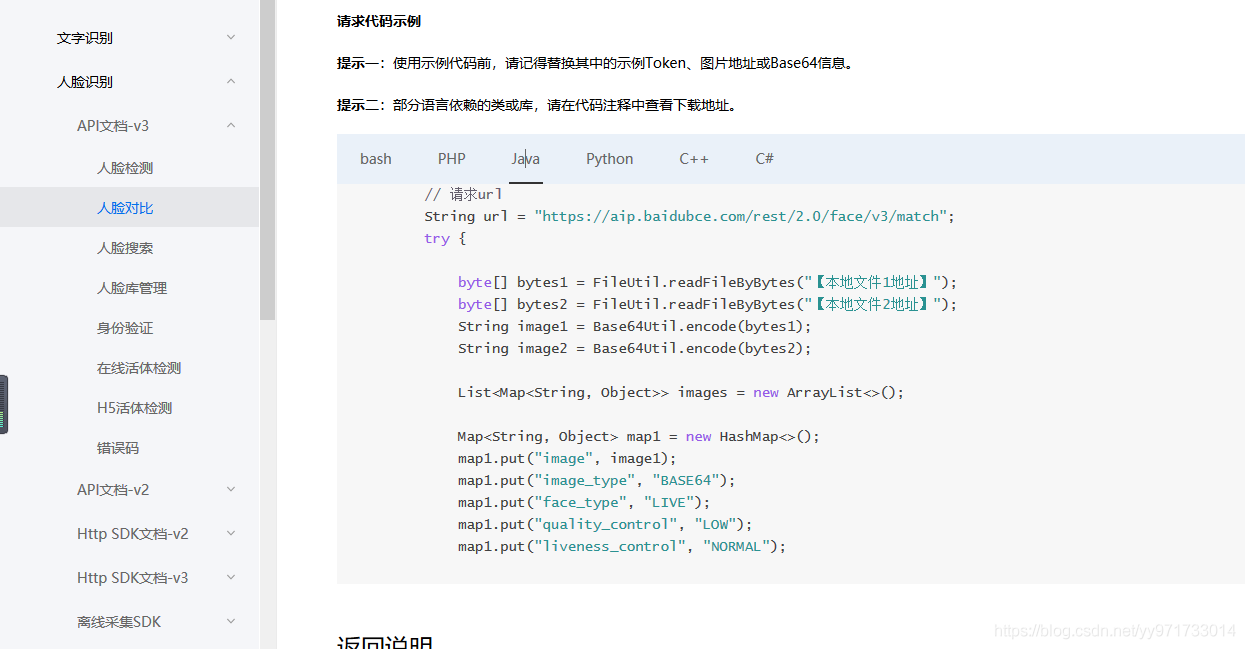The height and width of the screenshot is (649, 1245).
Task: Open the 错误码 reference page
Action: (124, 447)
